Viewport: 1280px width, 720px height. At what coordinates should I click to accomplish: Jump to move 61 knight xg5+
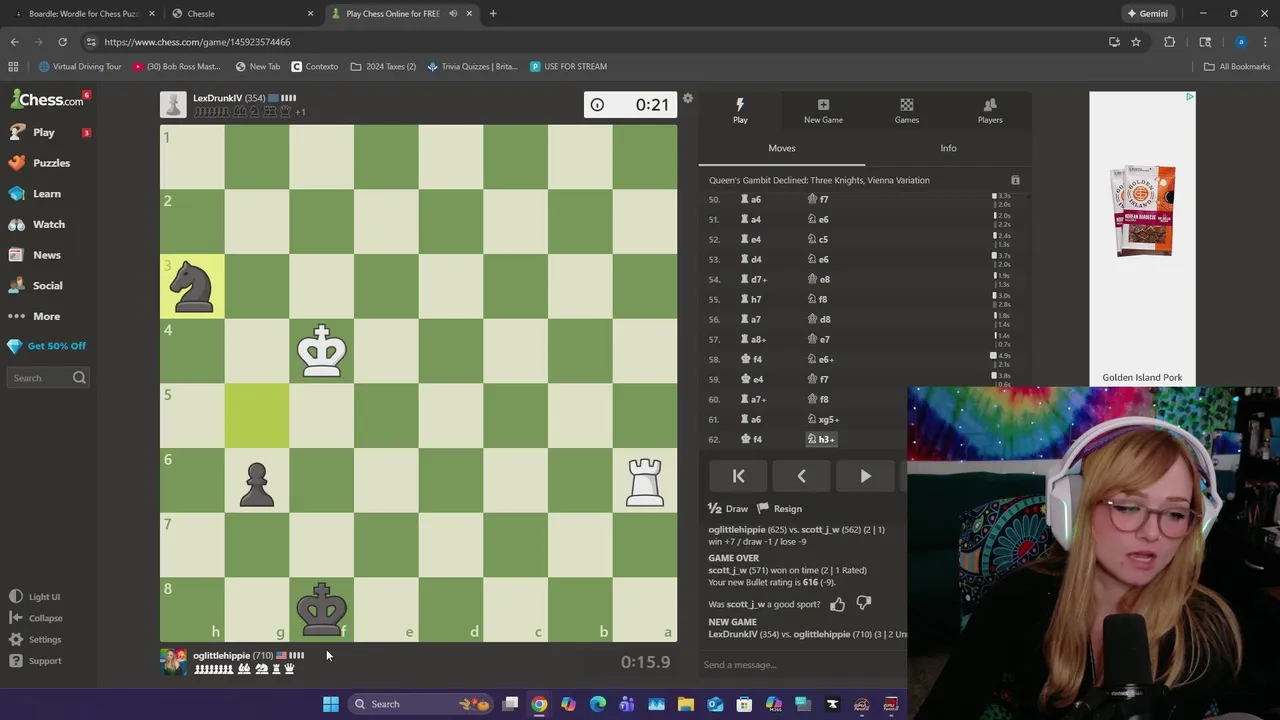pos(823,419)
